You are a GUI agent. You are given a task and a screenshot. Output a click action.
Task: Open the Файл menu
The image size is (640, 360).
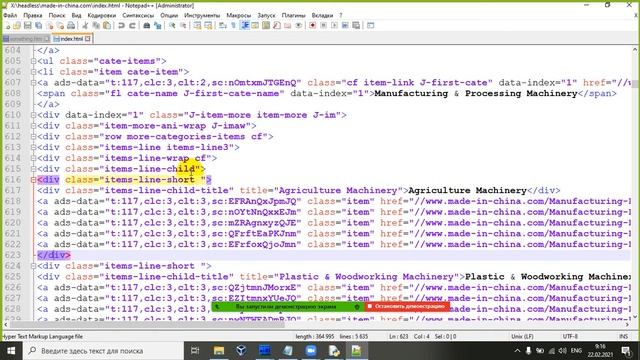click(x=10, y=15)
